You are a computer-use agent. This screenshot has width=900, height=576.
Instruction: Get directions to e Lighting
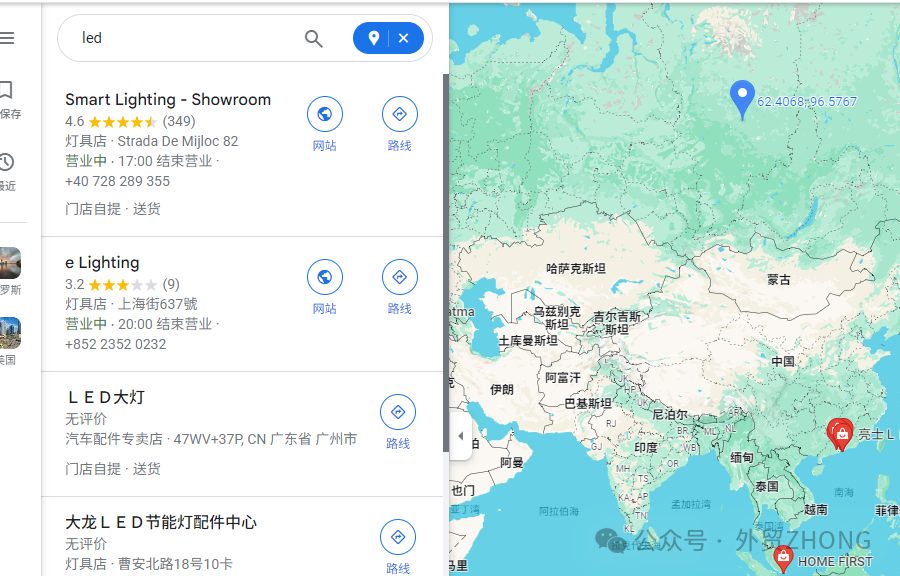tap(399, 277)
